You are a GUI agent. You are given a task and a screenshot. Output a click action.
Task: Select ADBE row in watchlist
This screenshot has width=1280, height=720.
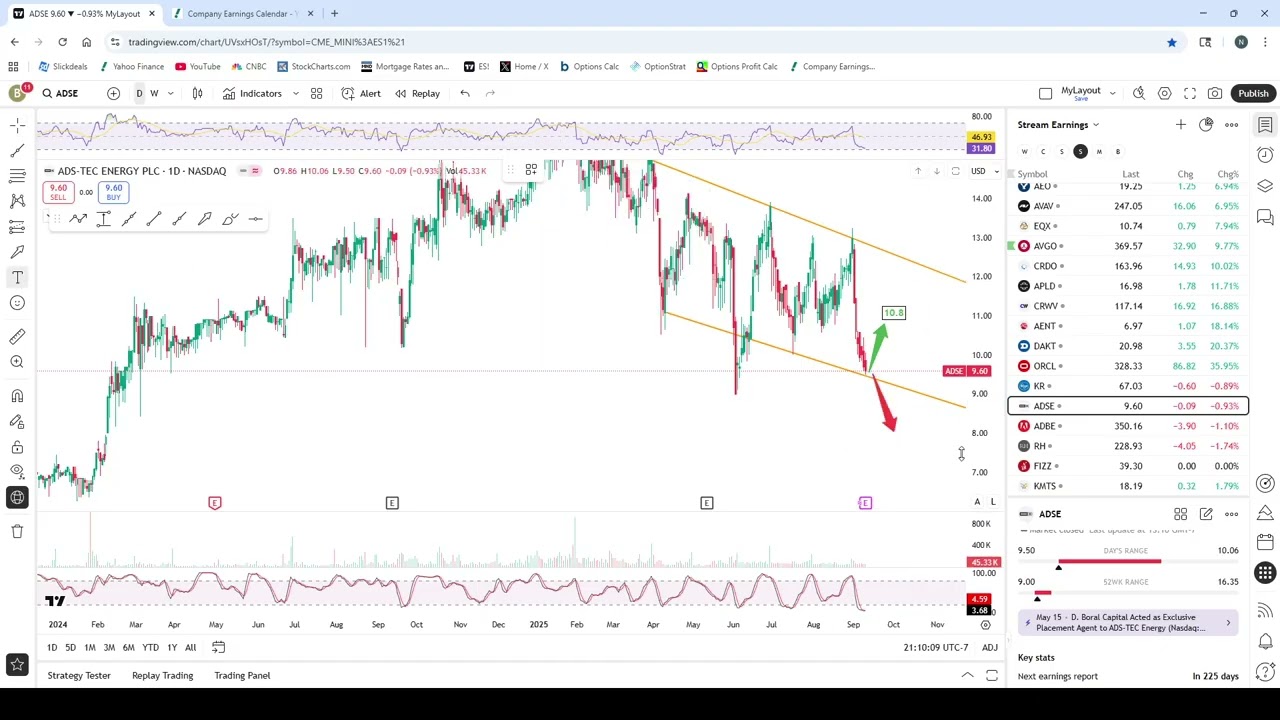pos(1128,426)
